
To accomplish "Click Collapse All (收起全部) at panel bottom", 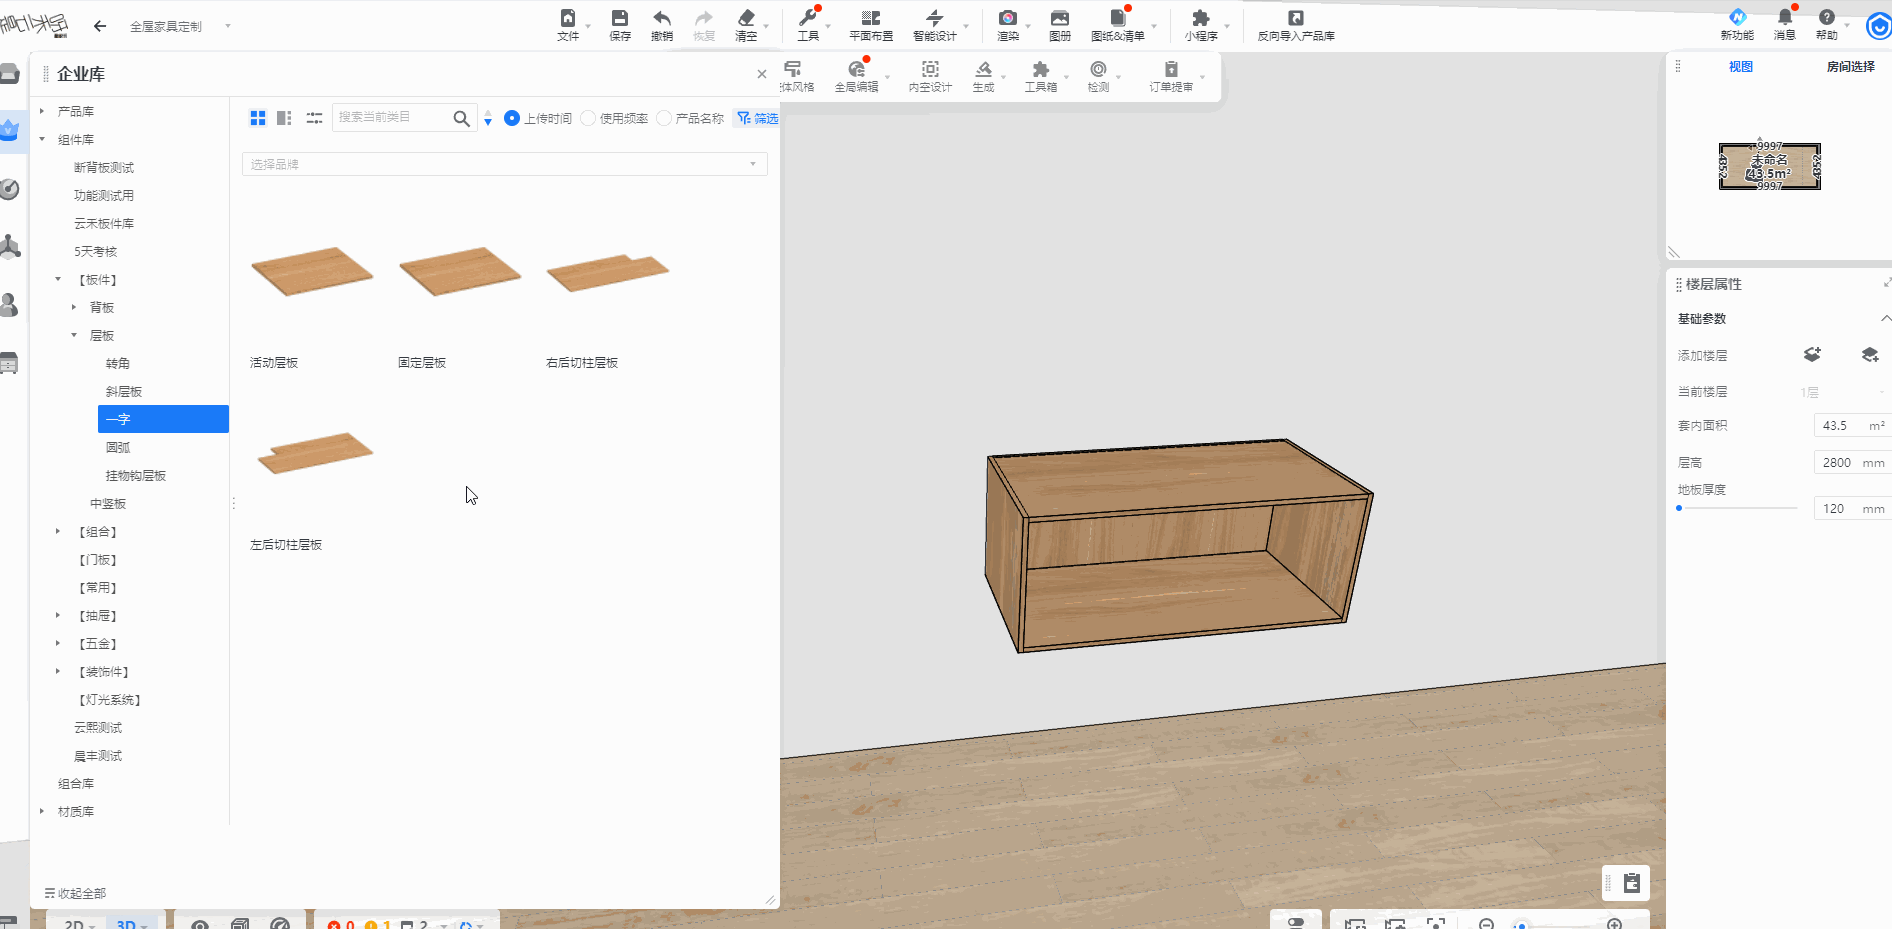I will [75, 893].
